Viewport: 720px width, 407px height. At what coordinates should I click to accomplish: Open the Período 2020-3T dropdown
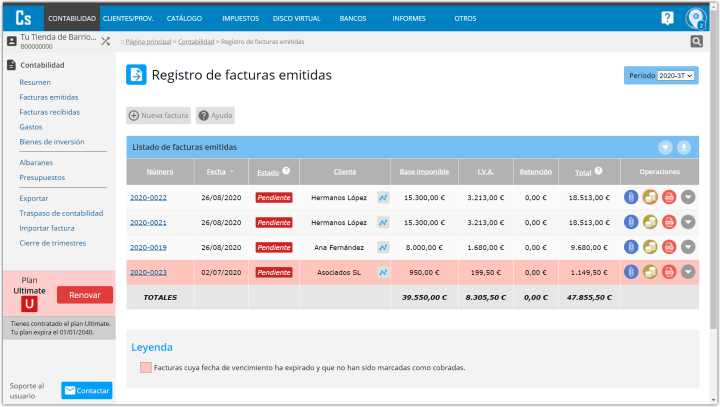coord(675,76)
